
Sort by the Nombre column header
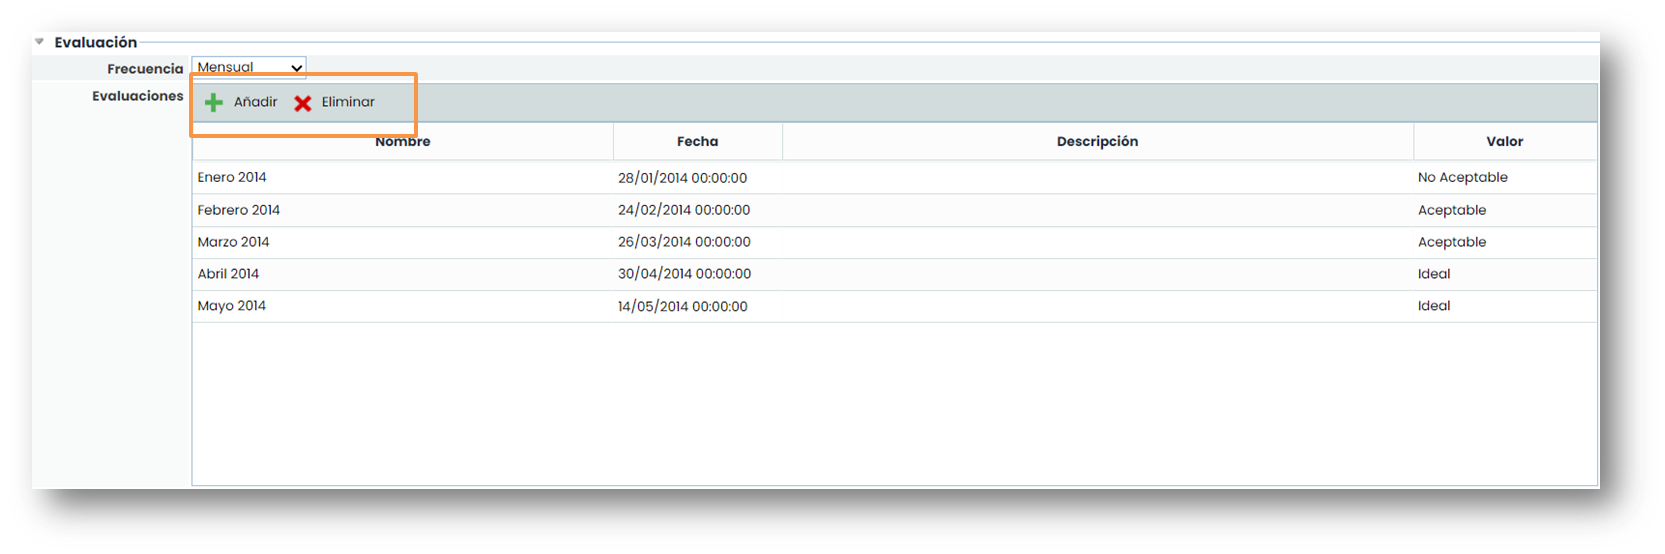[x=403, y=141]
